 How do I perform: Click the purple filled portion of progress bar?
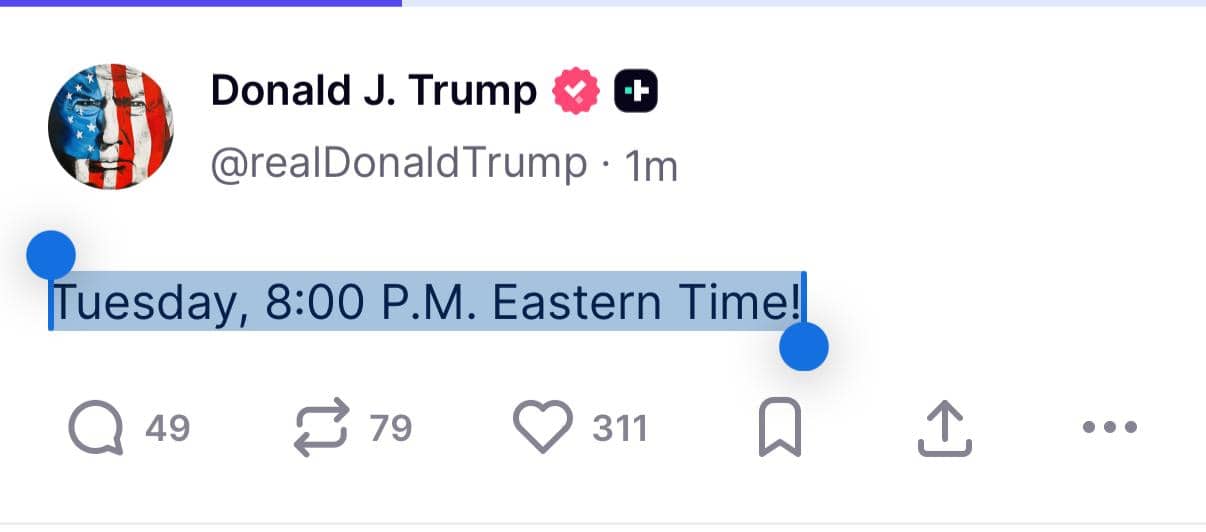tap(200, 3)
